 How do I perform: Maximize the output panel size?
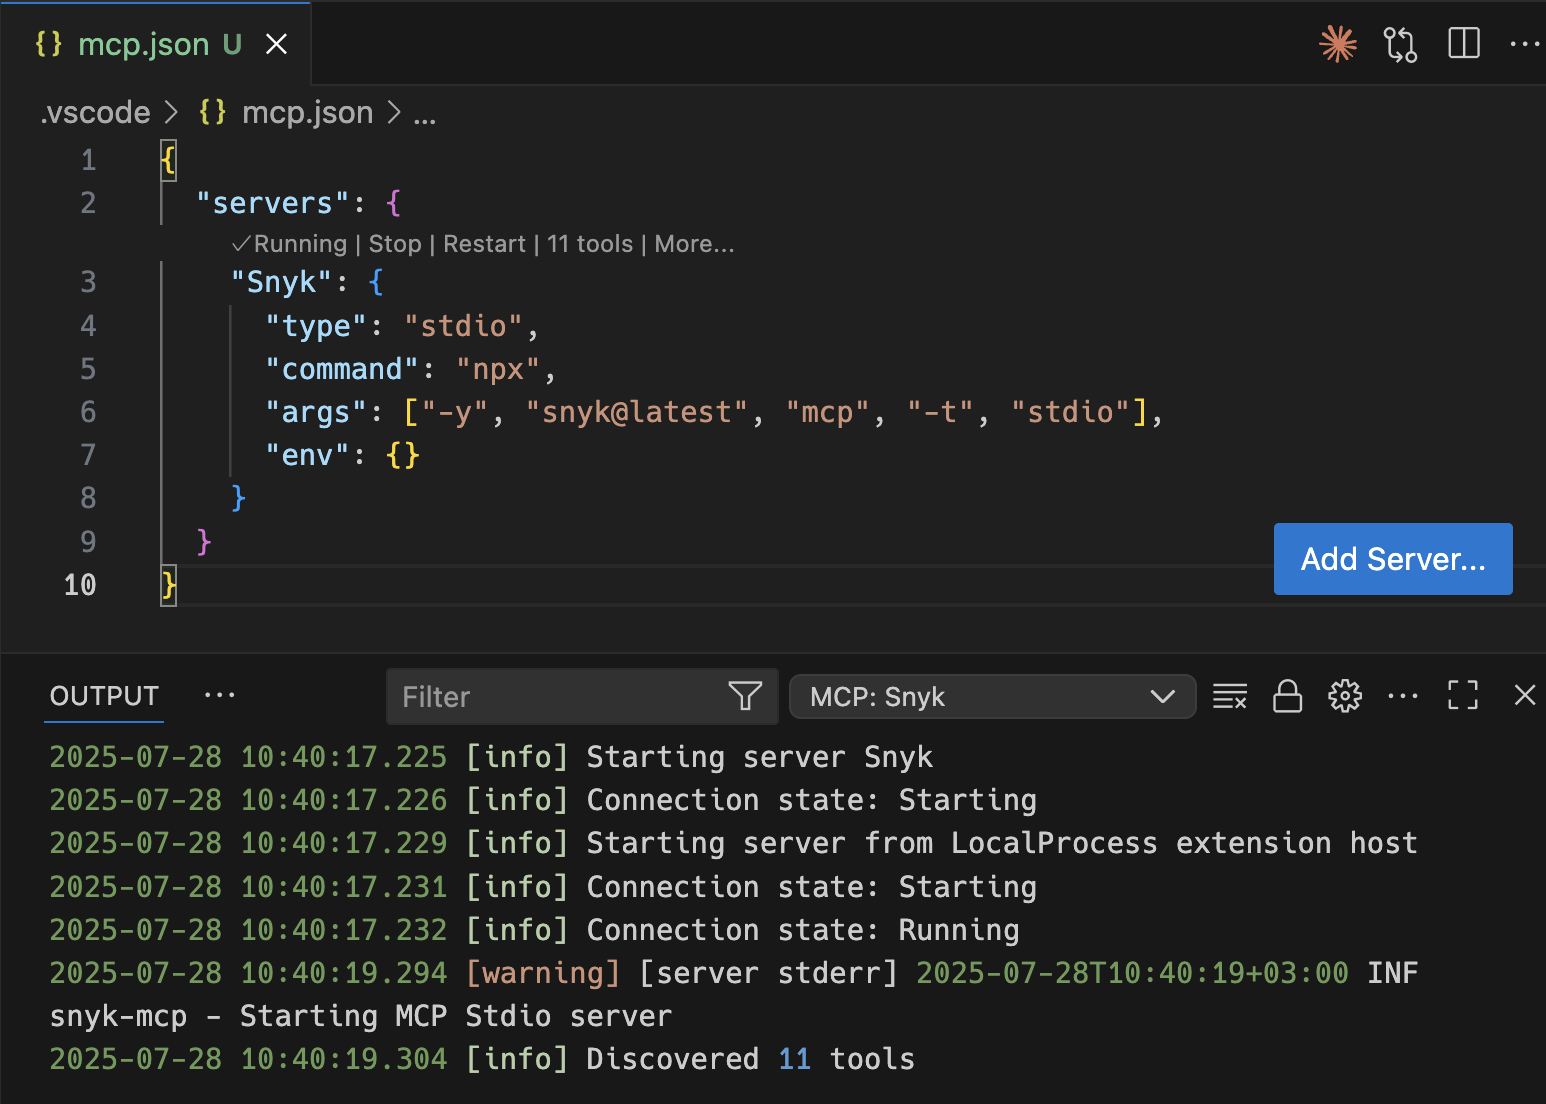(x=1462, y=696)
